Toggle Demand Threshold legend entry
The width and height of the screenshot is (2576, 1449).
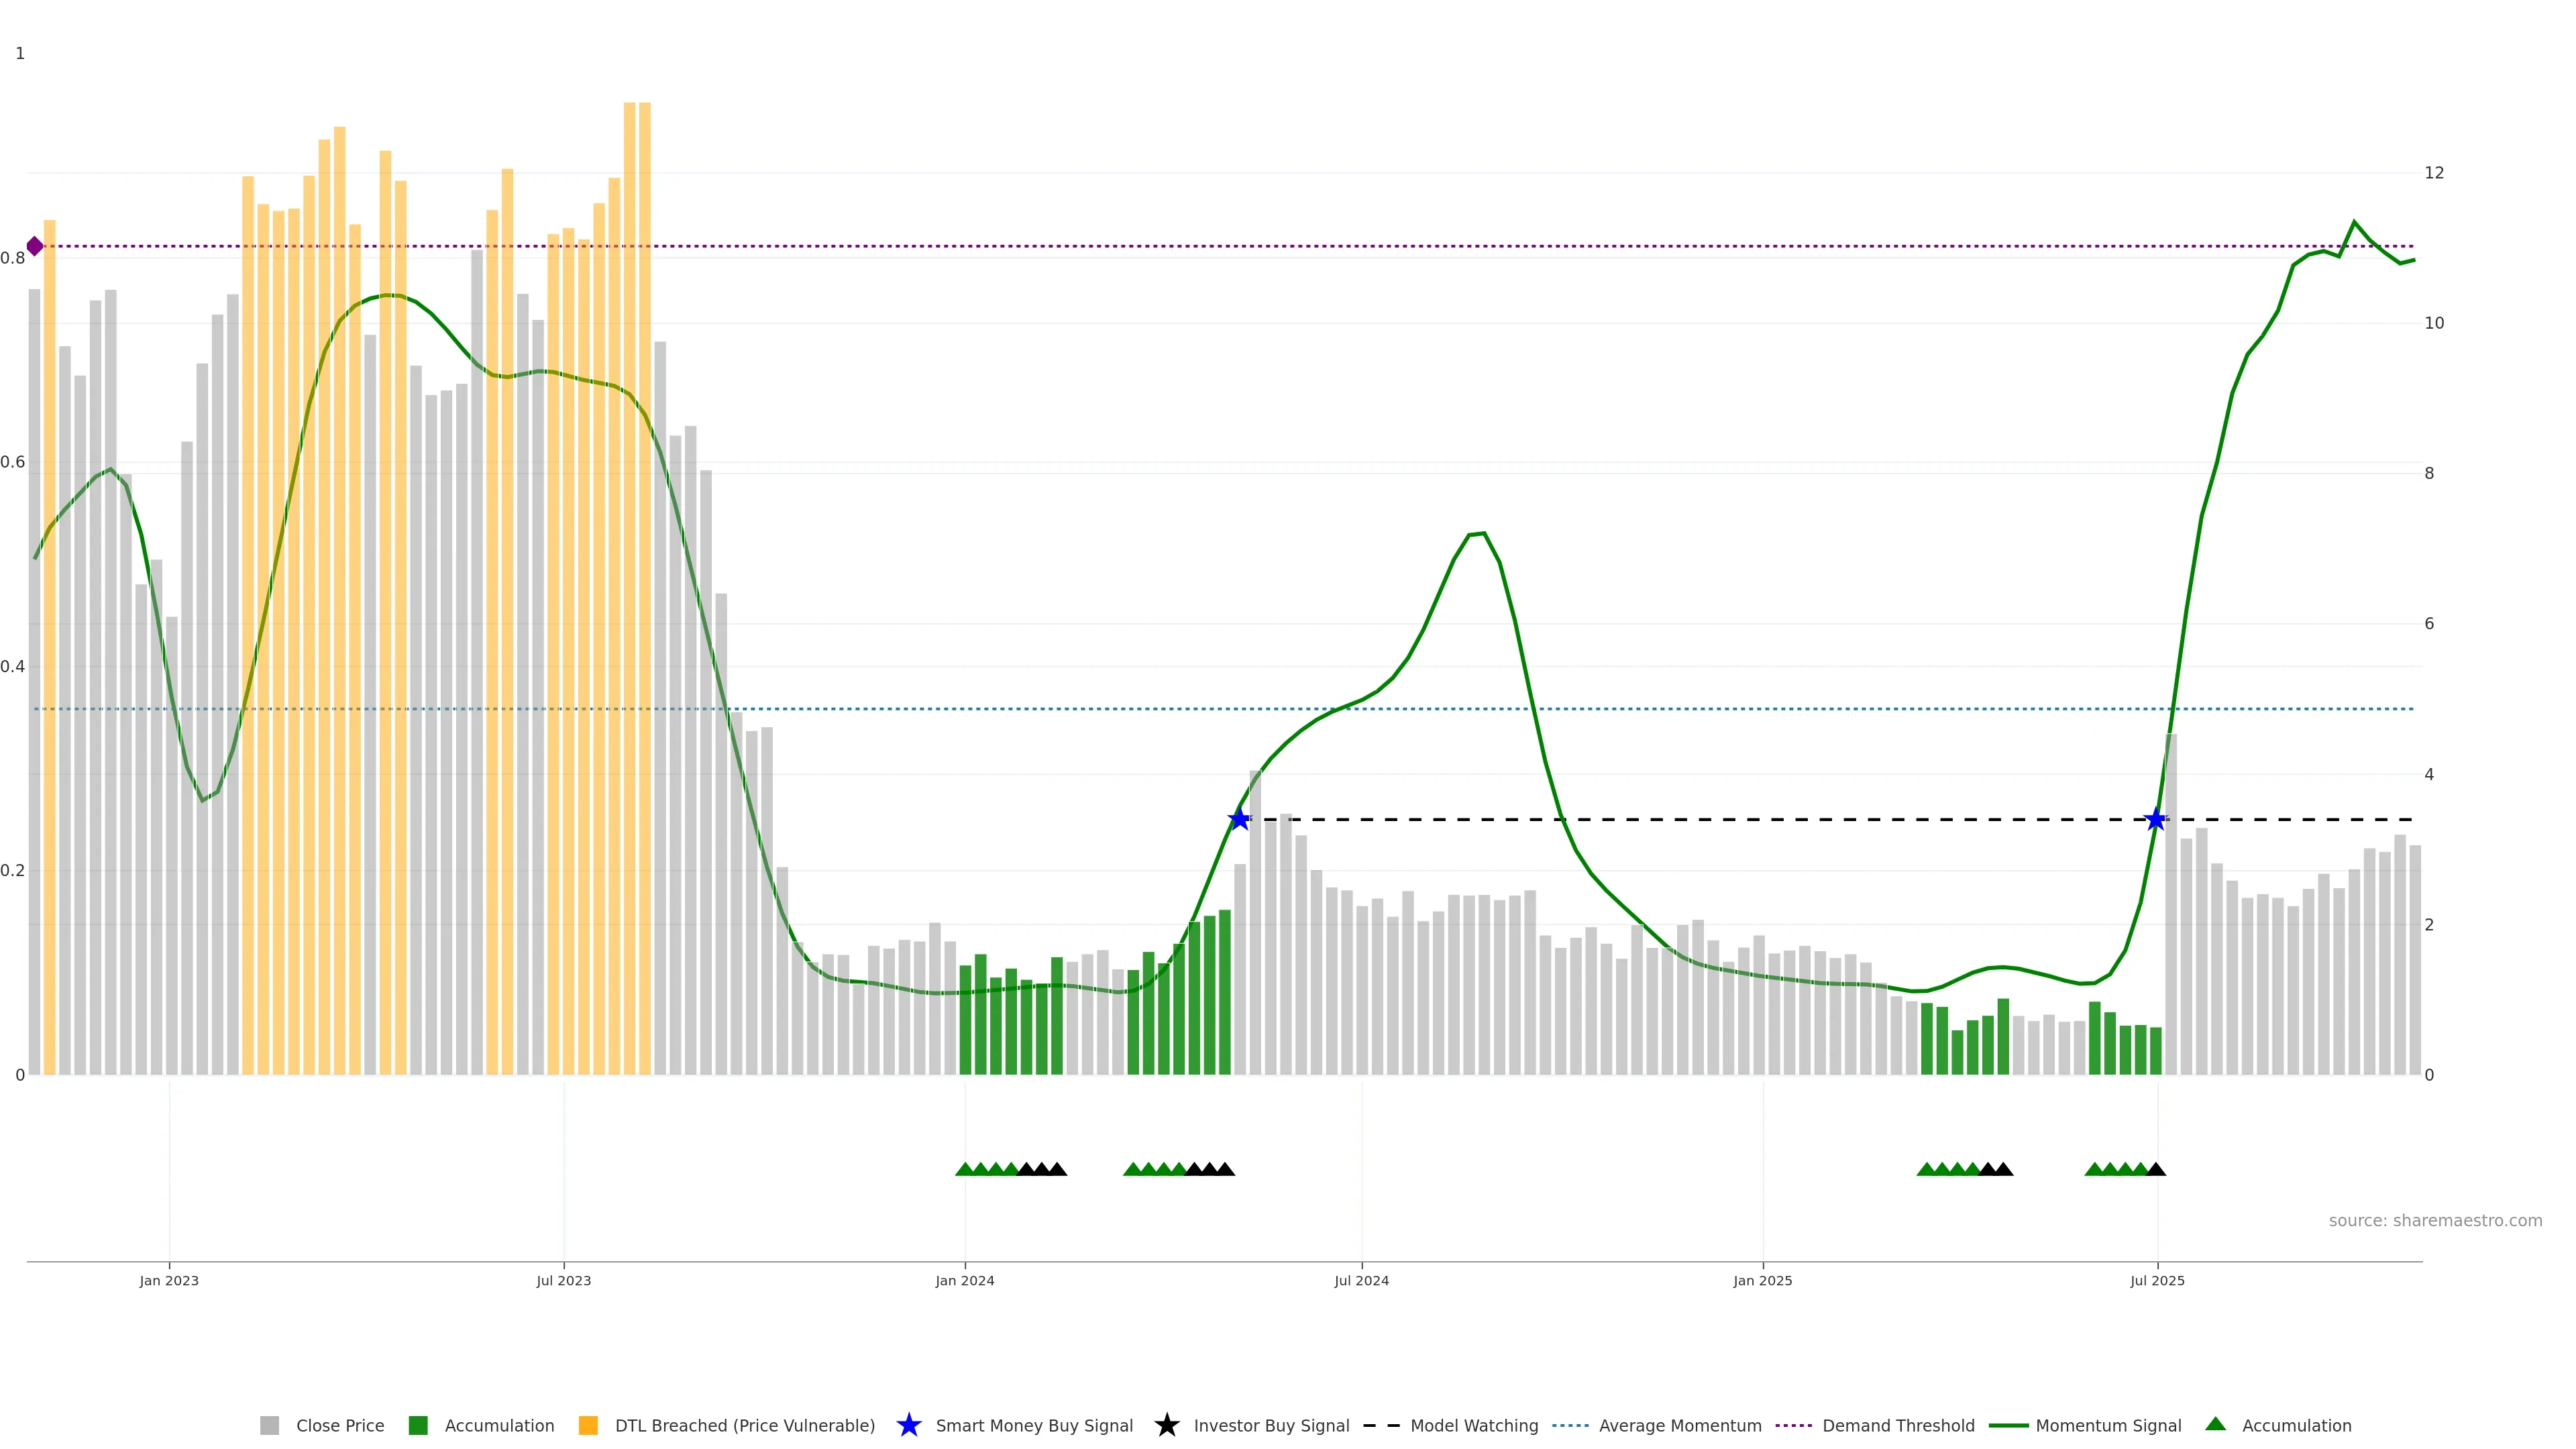tap(1898, 1425)
